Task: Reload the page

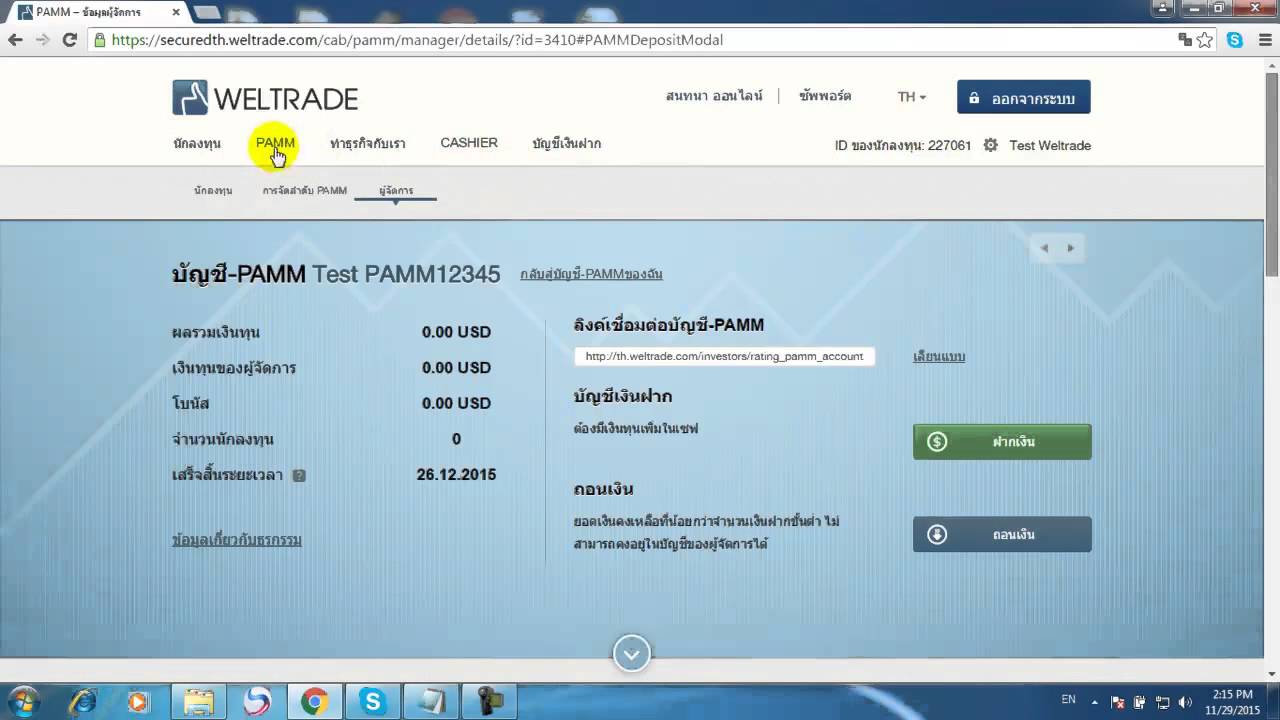Action: click(69, 40)
